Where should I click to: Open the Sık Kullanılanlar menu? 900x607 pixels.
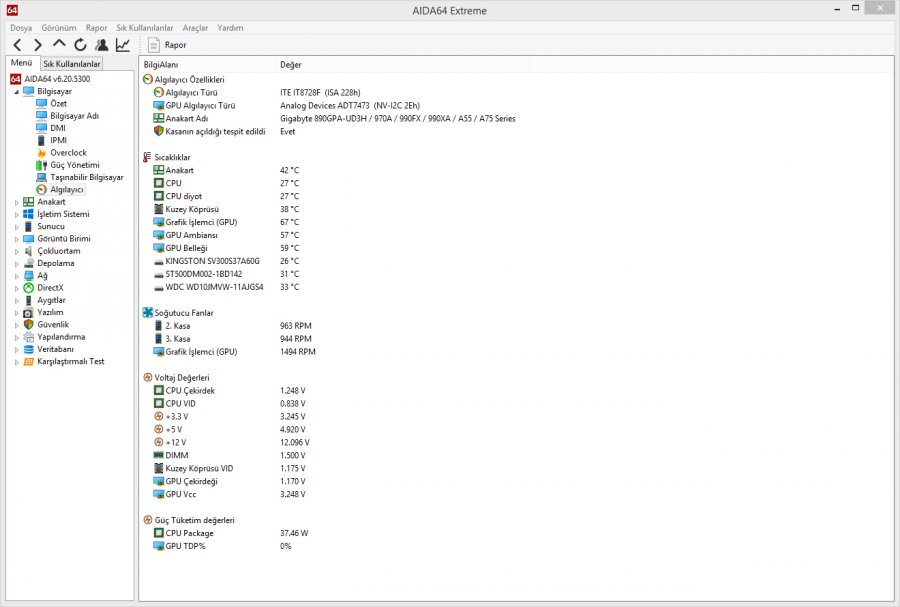[145, 28]
